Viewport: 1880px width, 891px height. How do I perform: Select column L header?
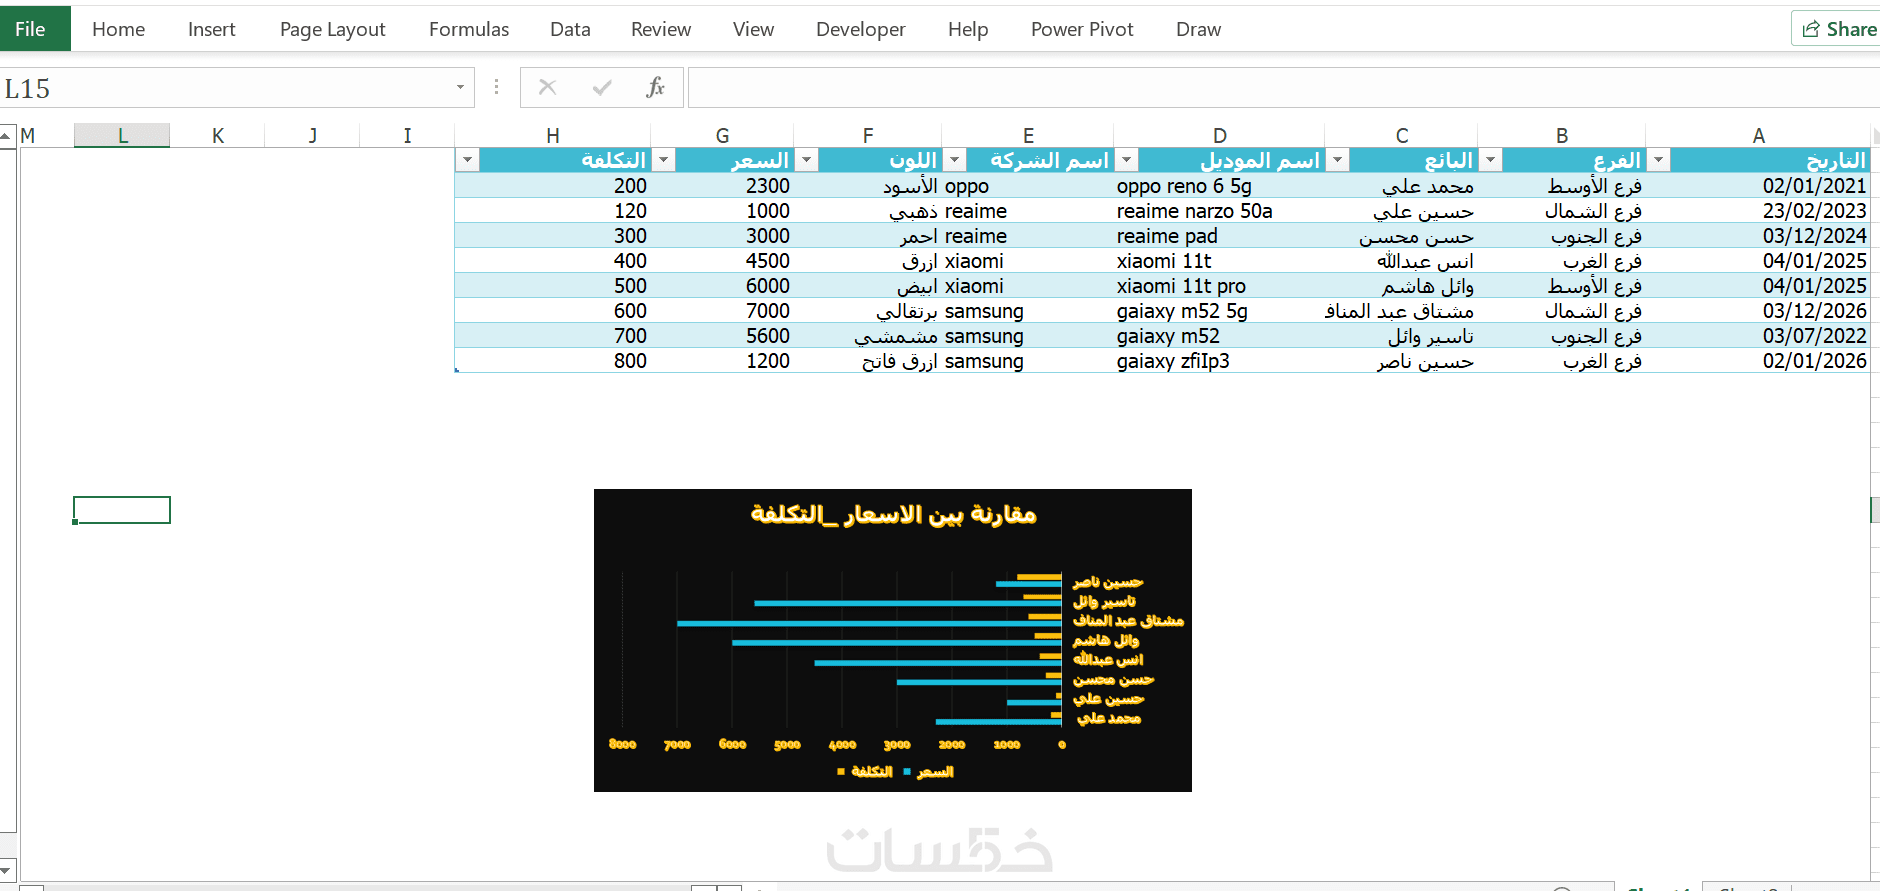122,135
